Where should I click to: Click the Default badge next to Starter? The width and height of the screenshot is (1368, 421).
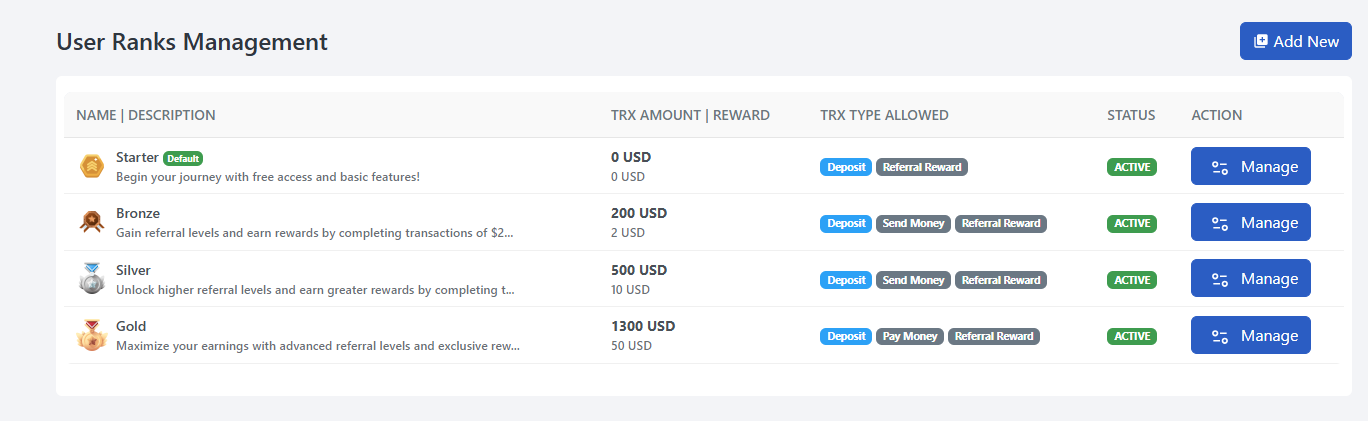(x=183, y=158)
